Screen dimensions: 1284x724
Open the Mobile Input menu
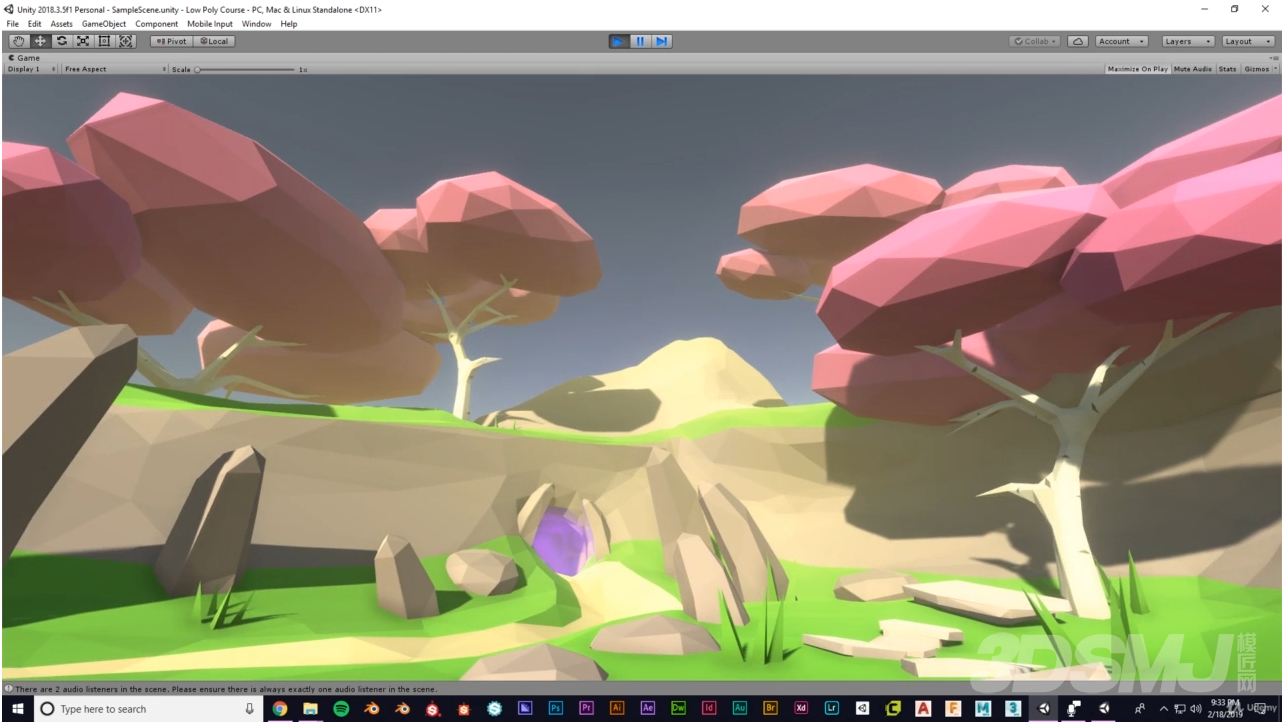point(210,24)
